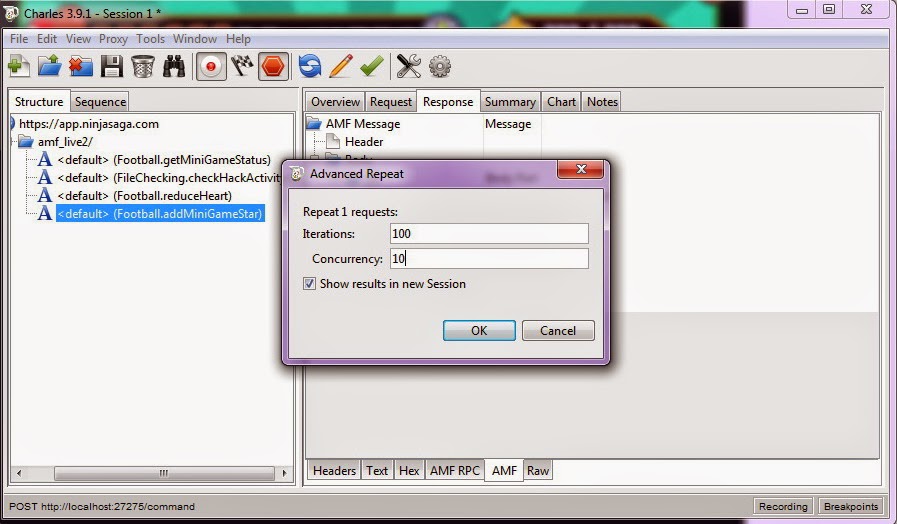Image resolution: width=897 pixels, height=524 pixels.
Task: Click the Iterations input field
Action: coord(489,233)
